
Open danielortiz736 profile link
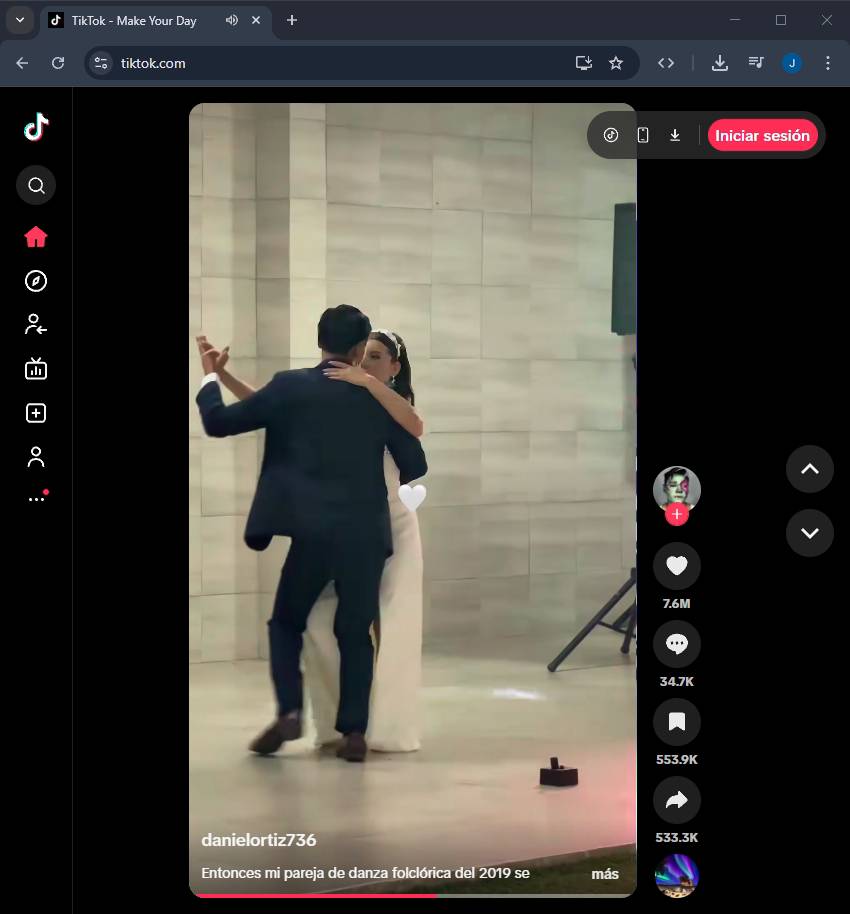[259, 840]
